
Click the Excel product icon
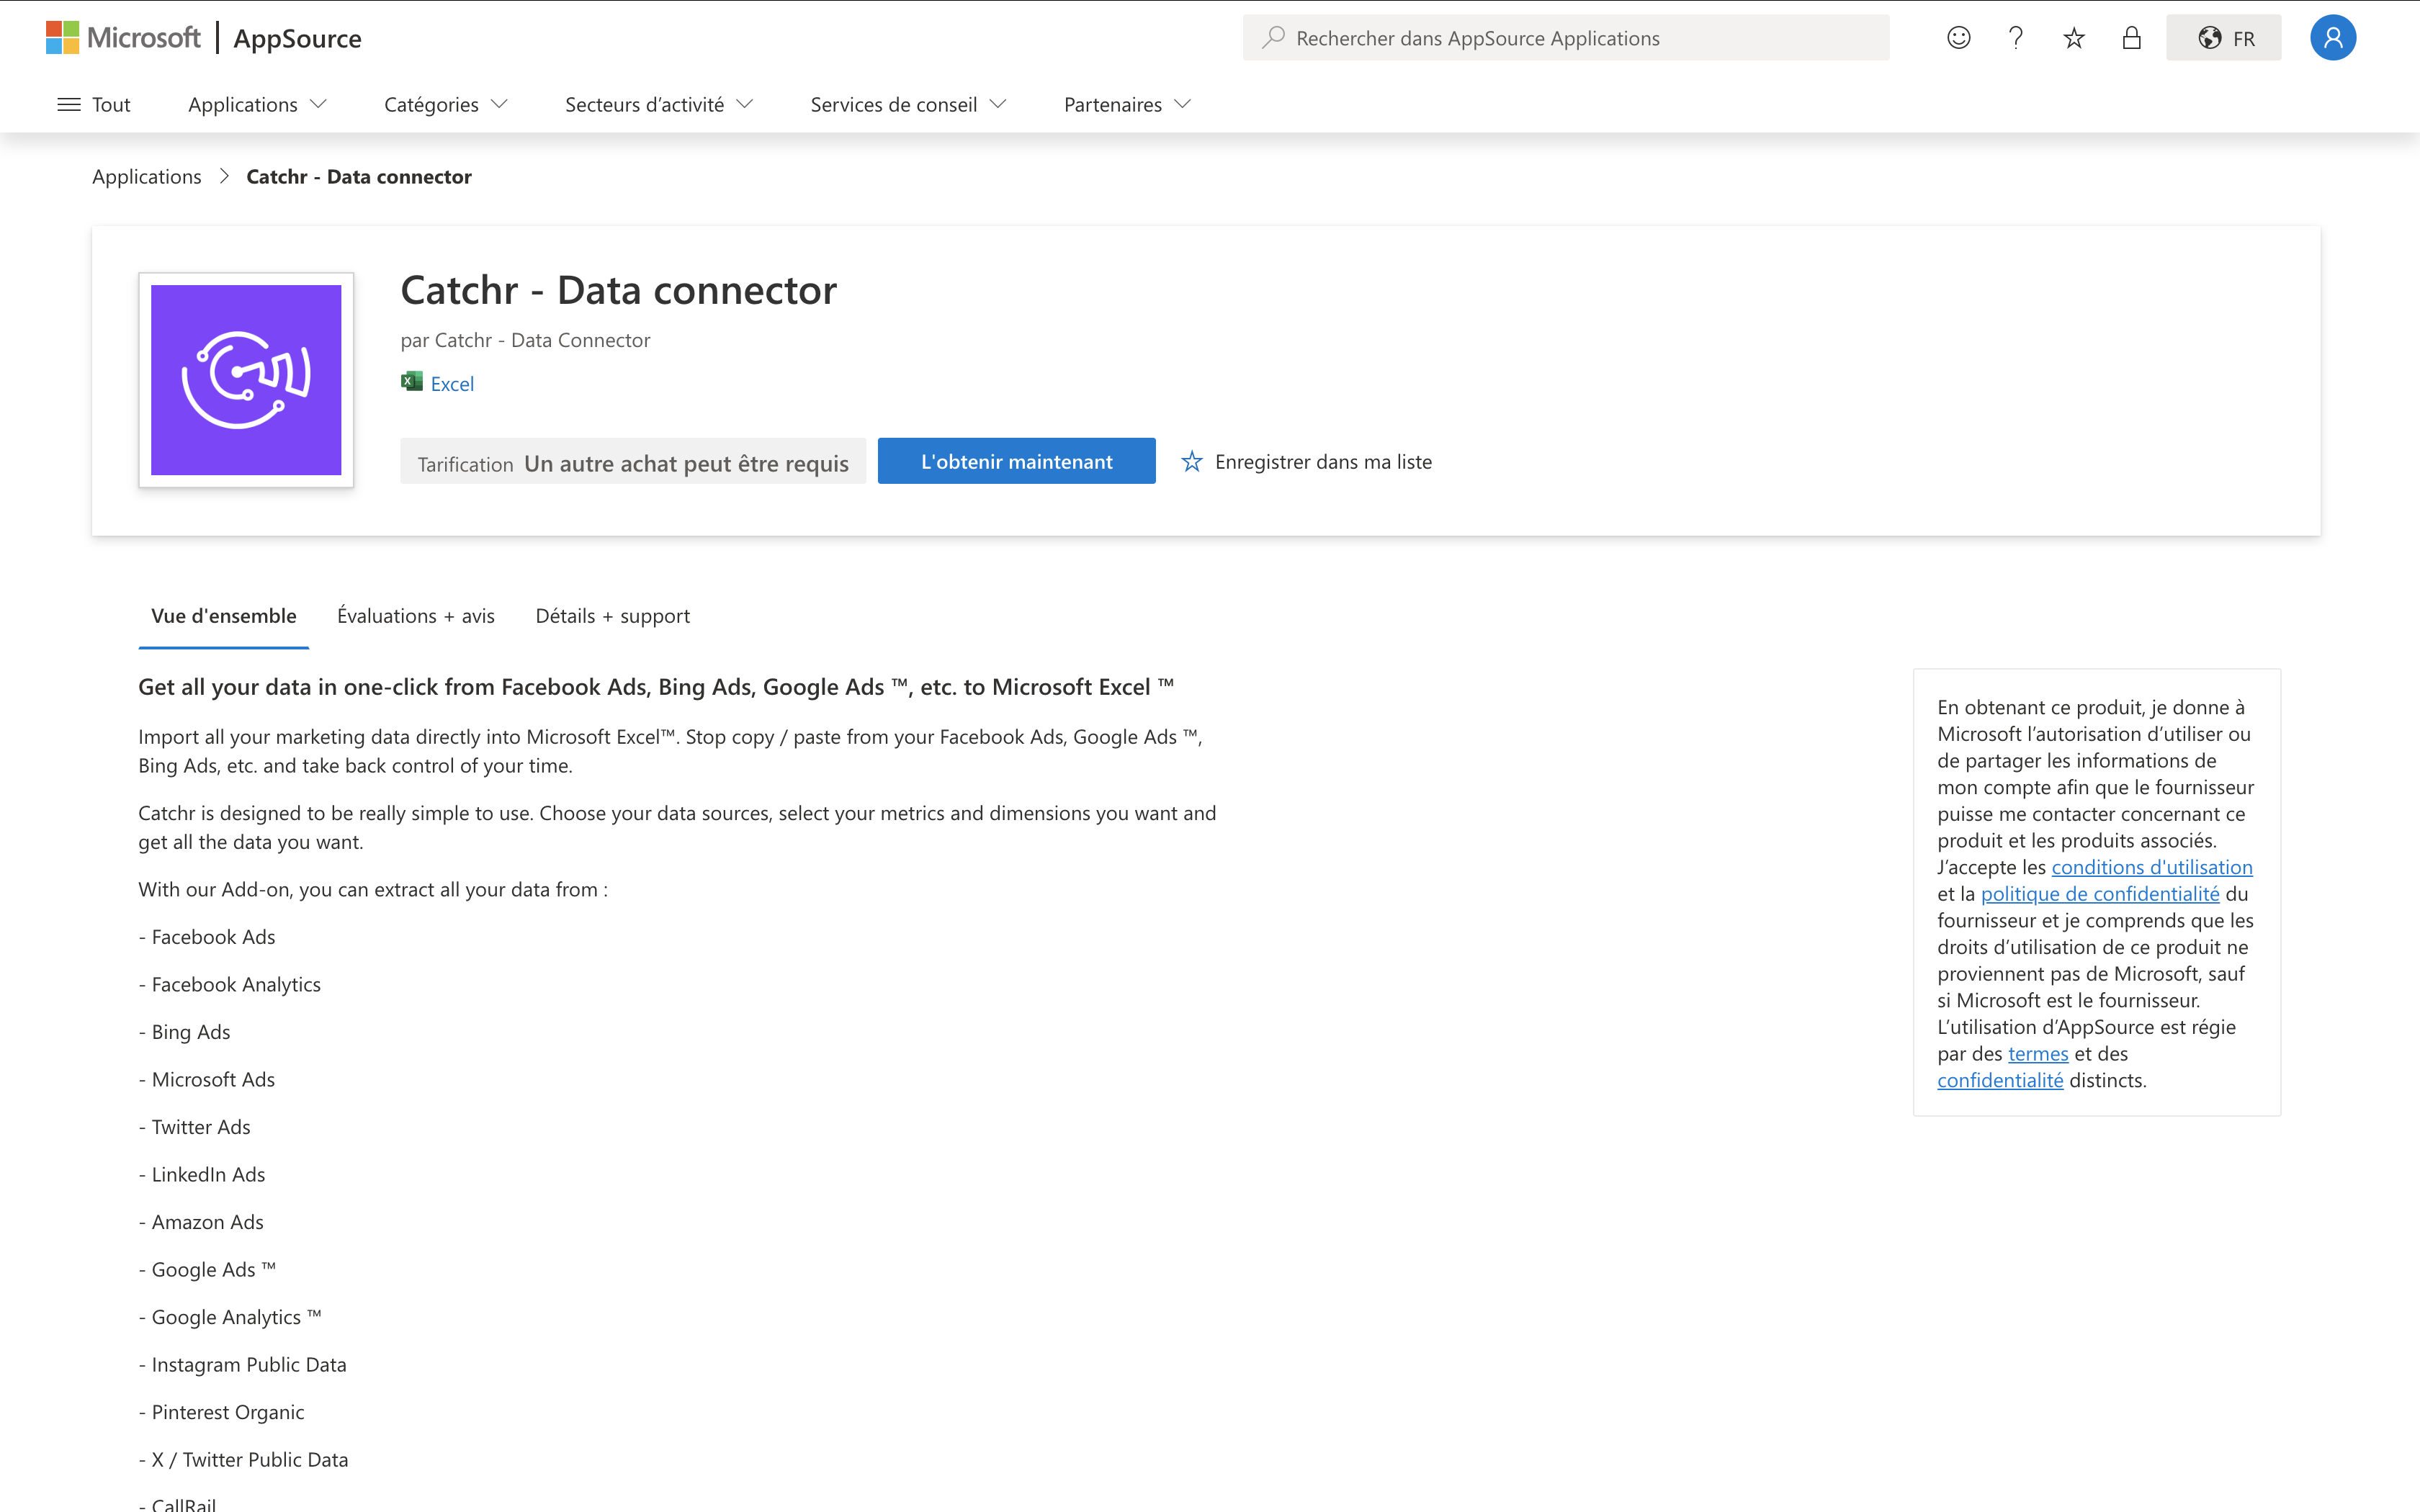(411, 382)
